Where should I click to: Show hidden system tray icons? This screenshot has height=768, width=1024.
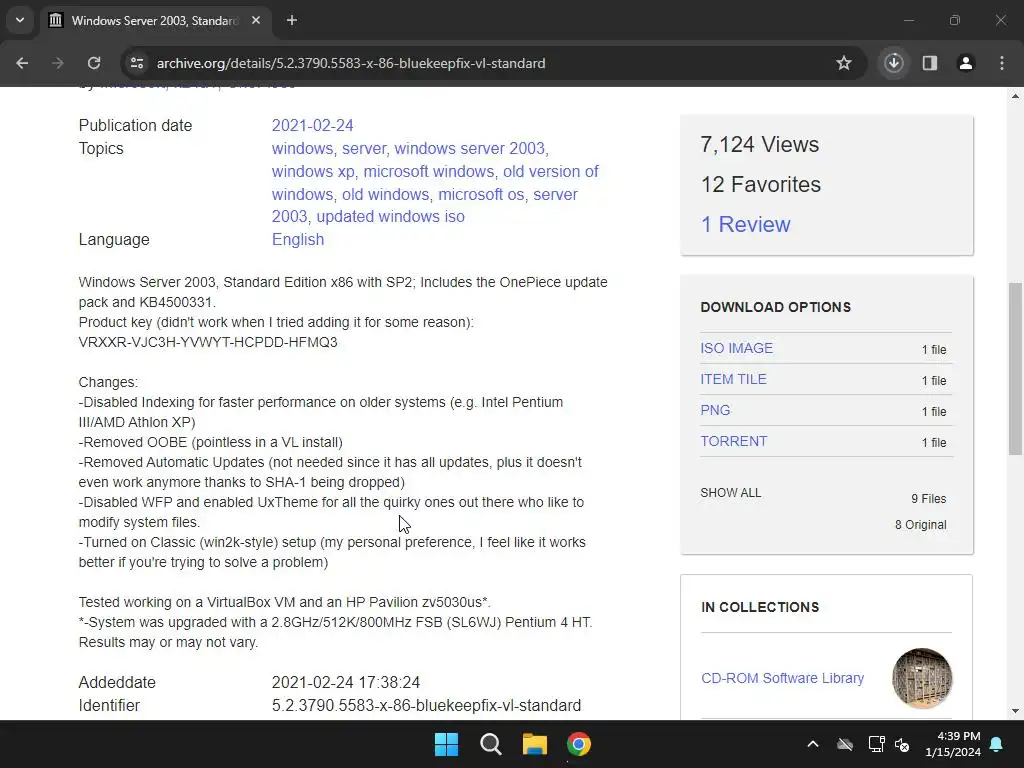pos(813,744)
